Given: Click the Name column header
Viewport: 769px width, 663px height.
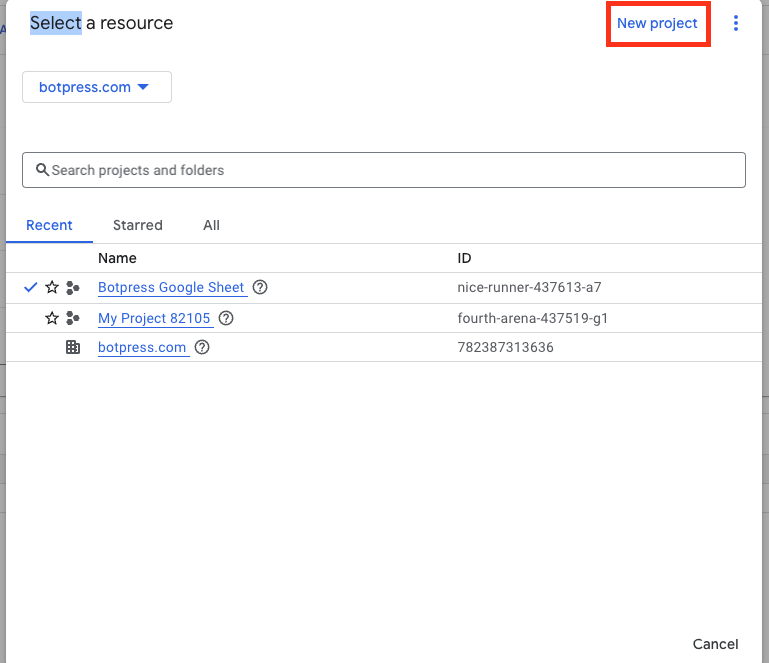Looking at the screenshot, I should tap(117, 258).
